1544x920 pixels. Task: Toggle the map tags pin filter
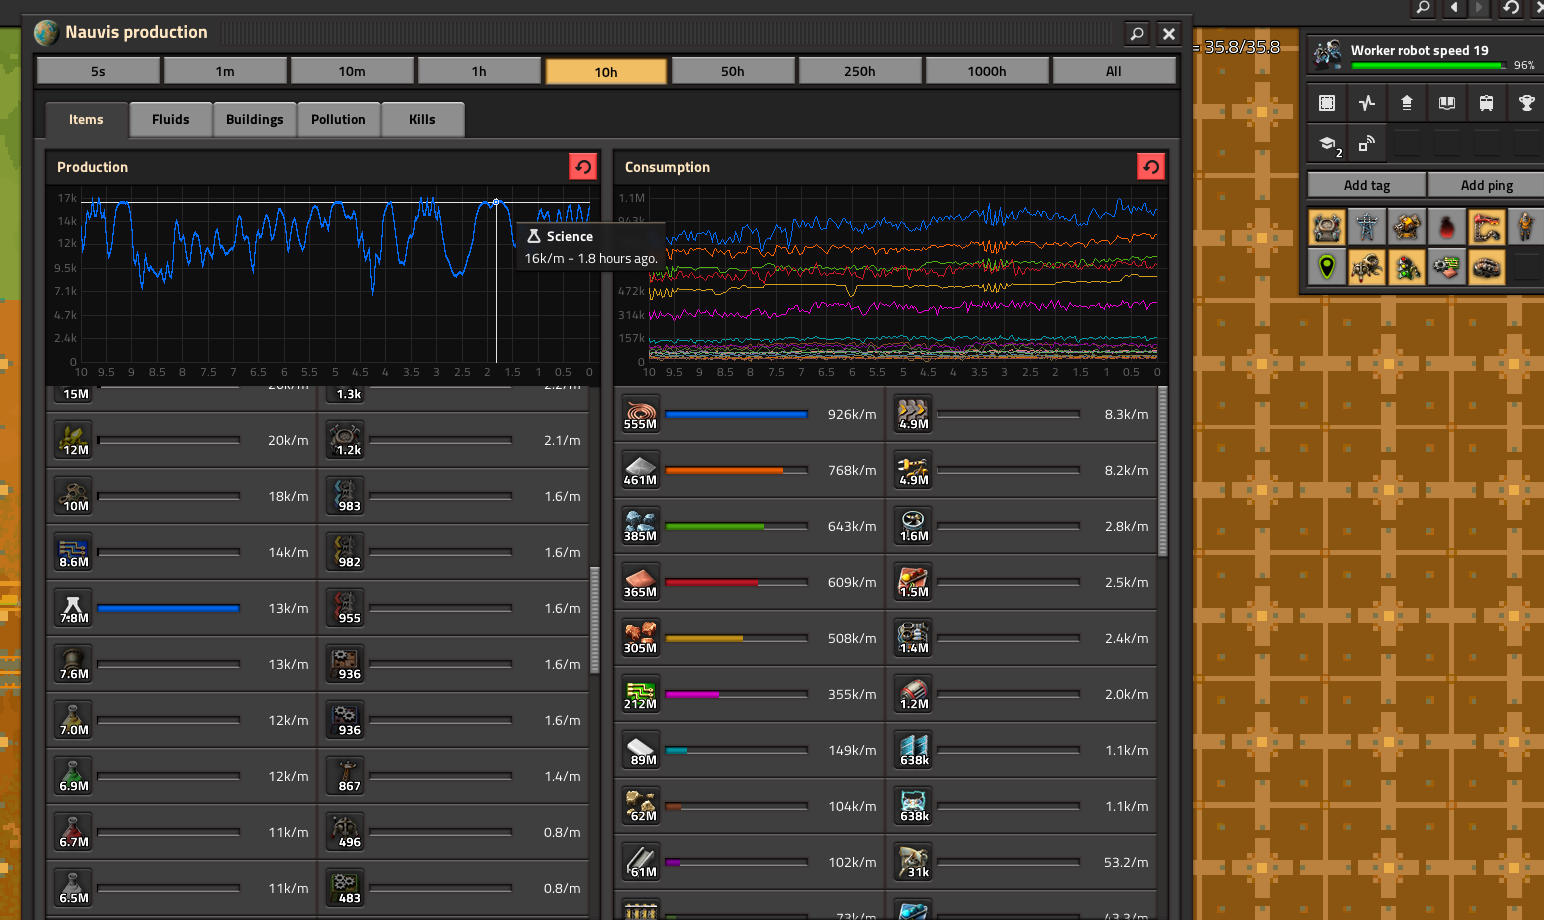pyautogui.click(x=1327, y=267)
